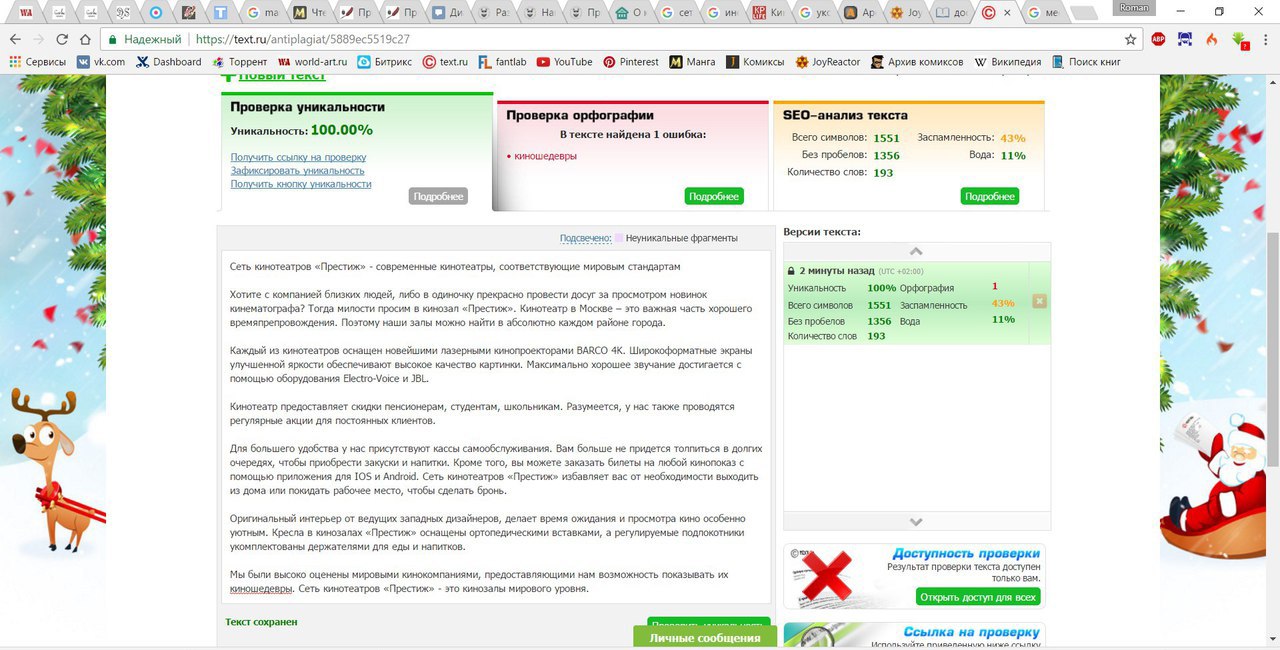Open the Adblock Plus extension
This screenshot has width=1280, height=650.
point(1158,39)
